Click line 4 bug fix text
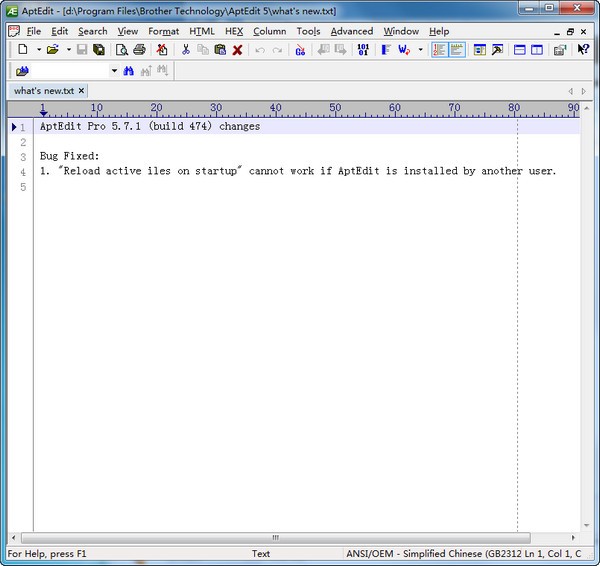Viewport: 600px width, 566px height. 298,171
